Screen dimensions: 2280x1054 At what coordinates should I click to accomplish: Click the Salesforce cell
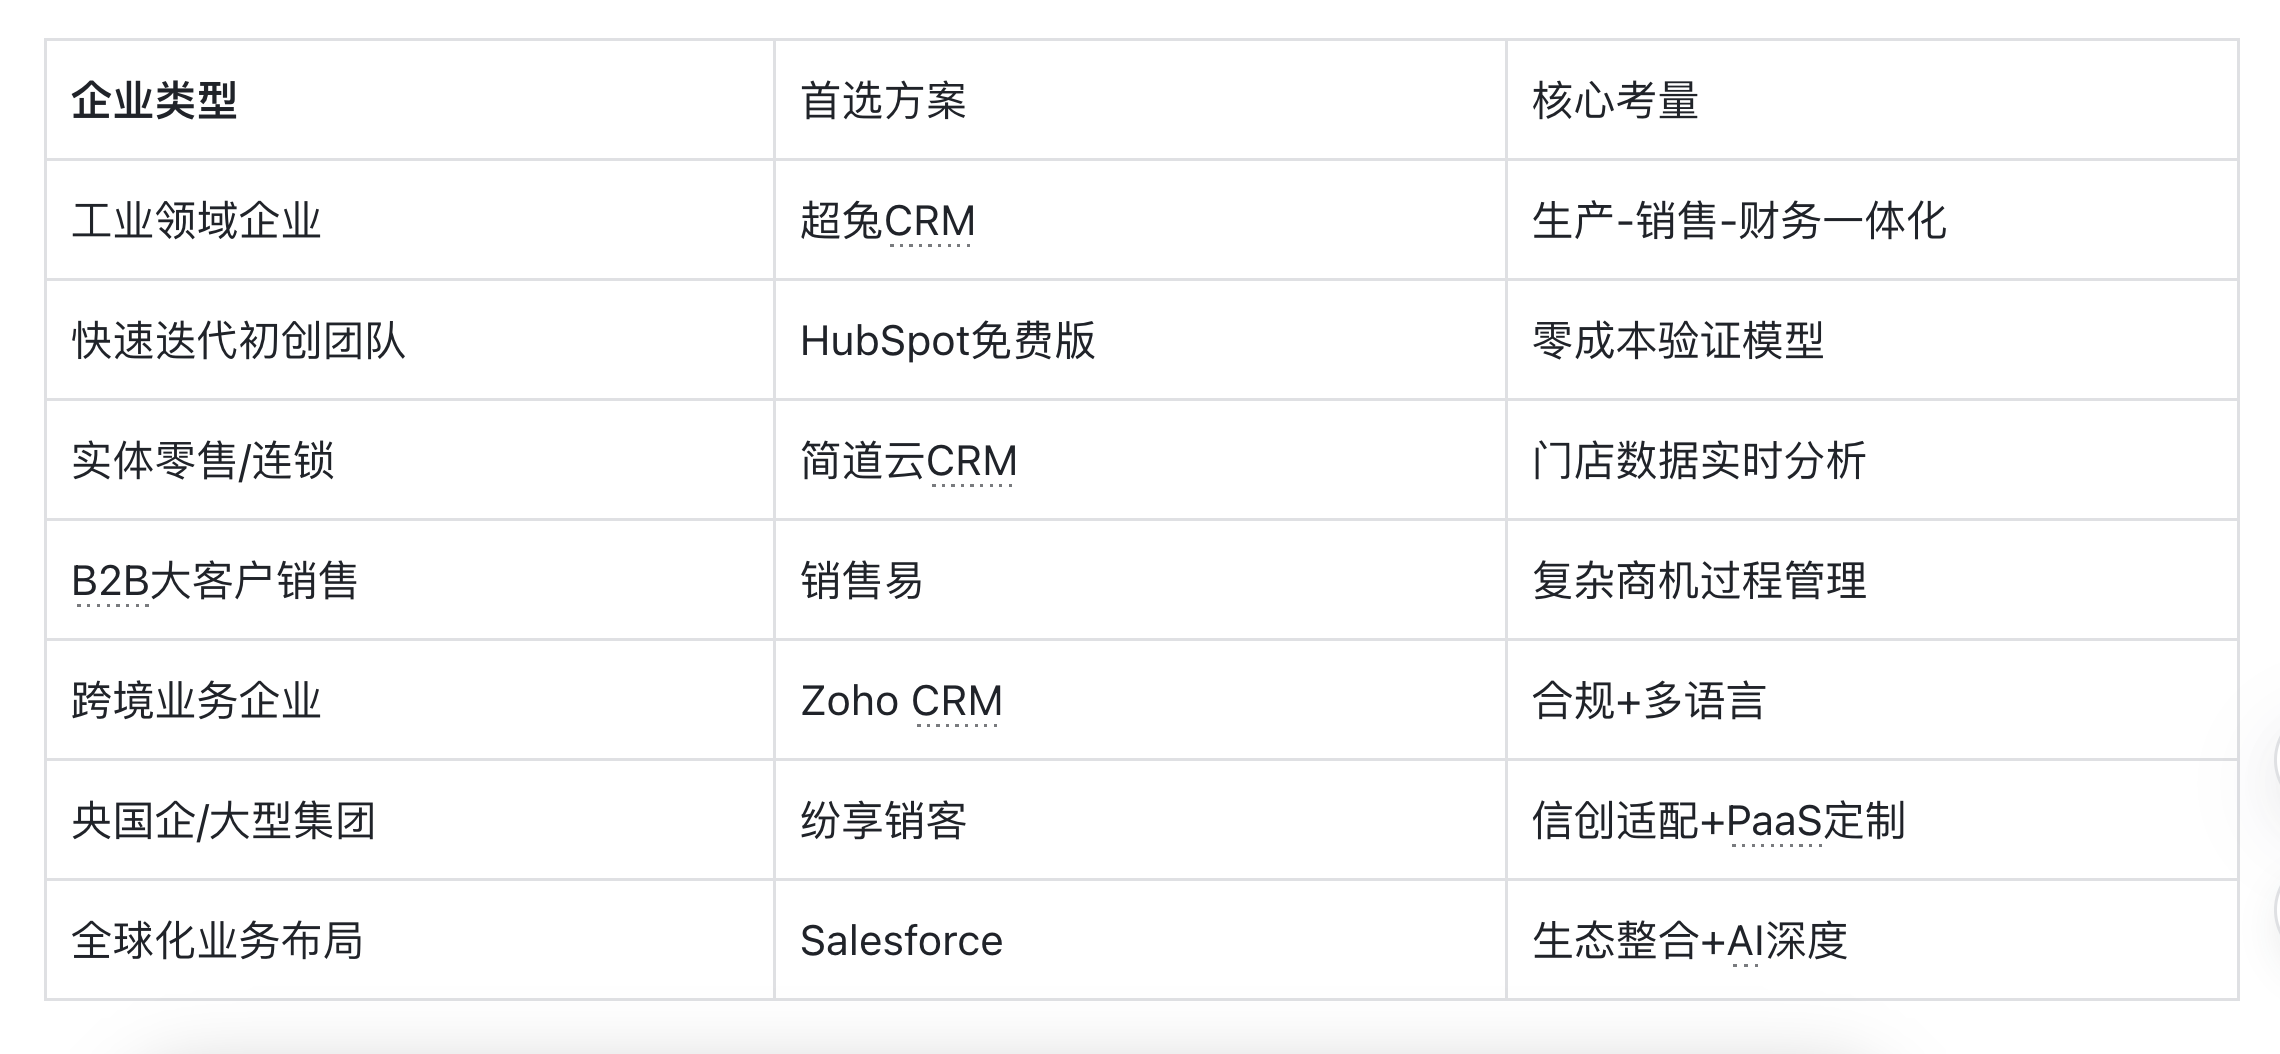[901, 941]
